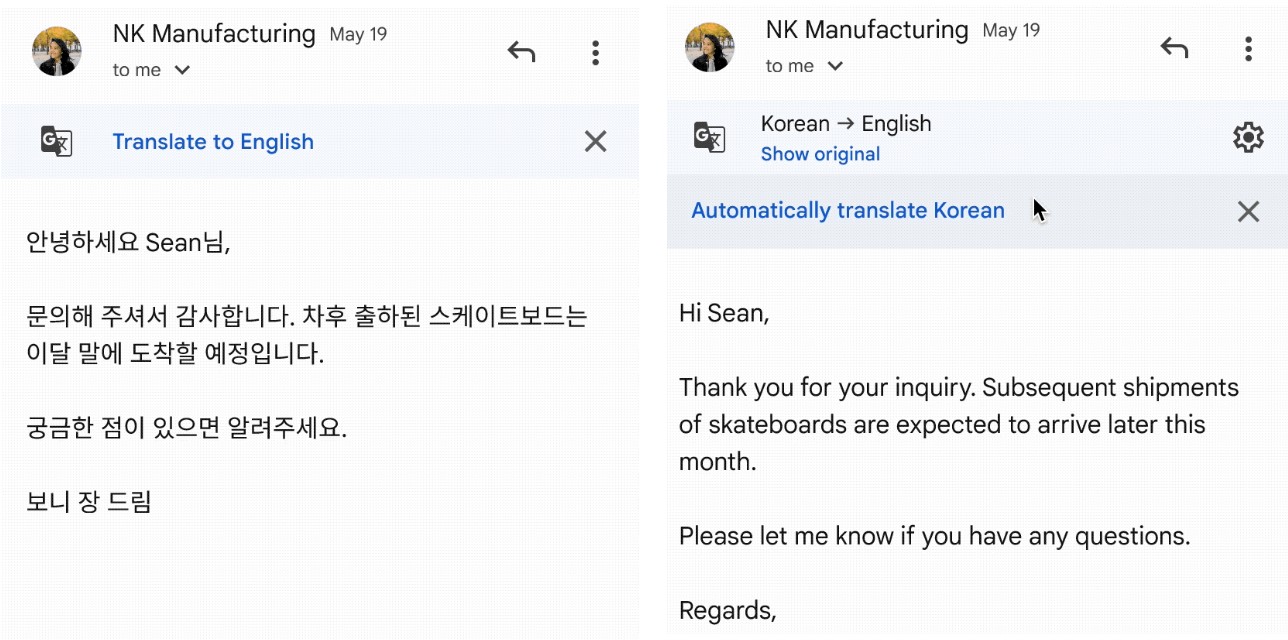Click the sender avatar in the Korean email

pos(57,51)
